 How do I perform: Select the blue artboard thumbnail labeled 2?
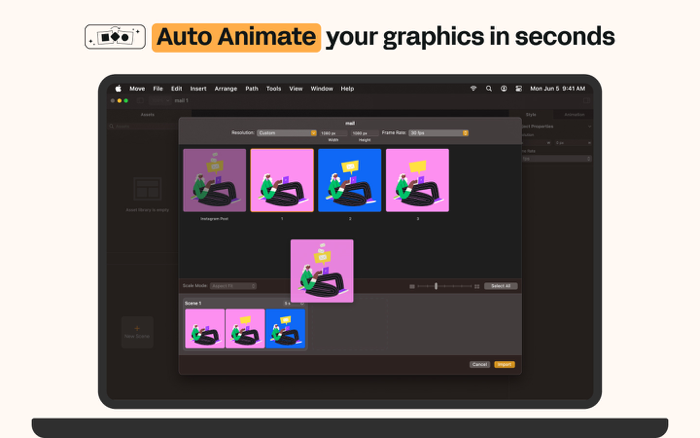(350, 180)
